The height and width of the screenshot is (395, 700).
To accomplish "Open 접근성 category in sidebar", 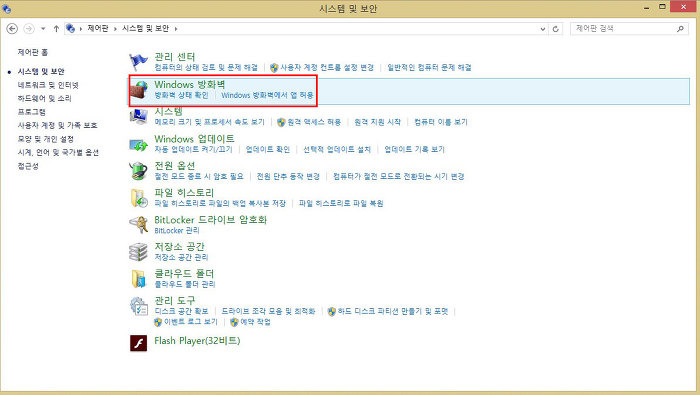I will coord(28,166).
